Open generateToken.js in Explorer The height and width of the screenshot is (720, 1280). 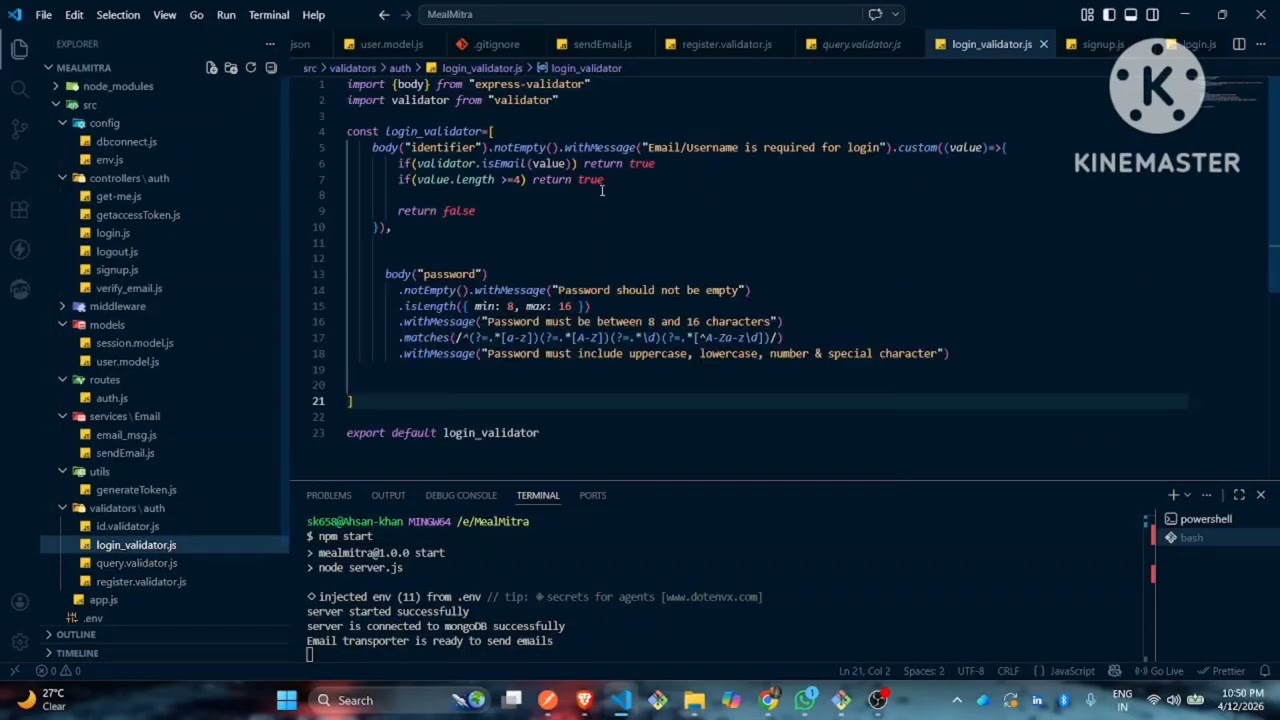tap(136, 490)
